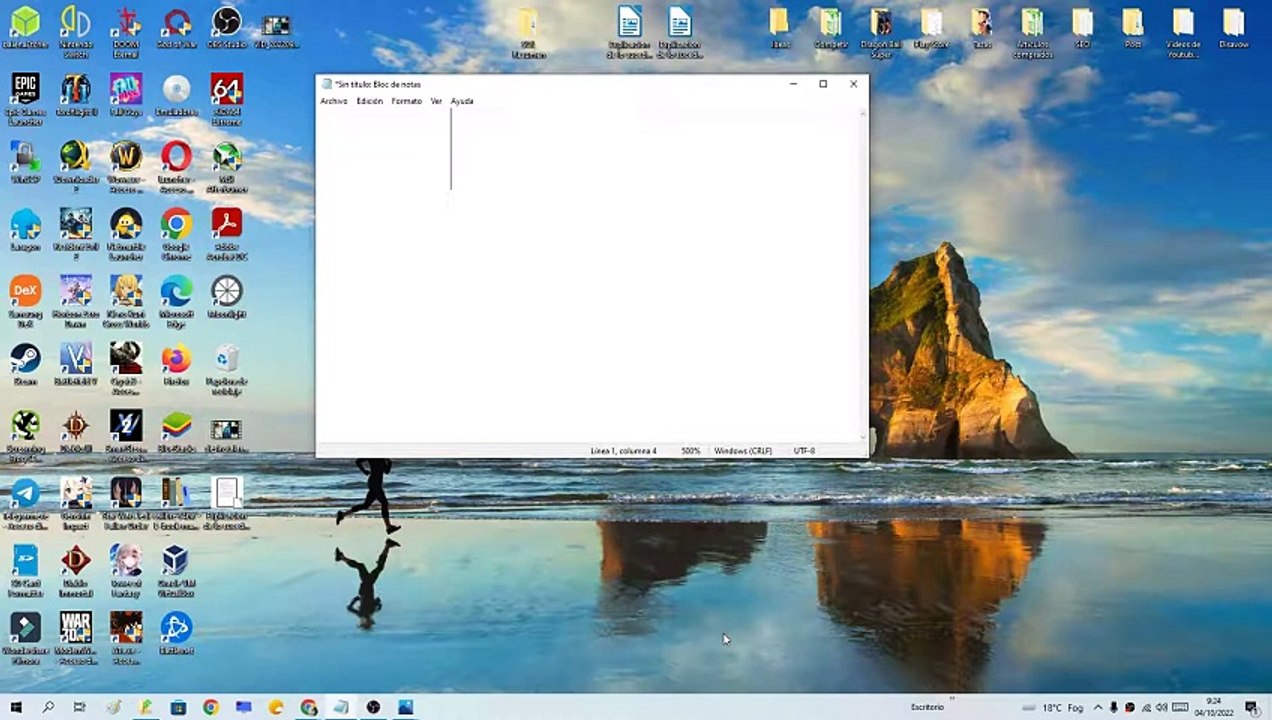This screenshot has width=1272, height=720.
Task: Open Microsoft Store from taskbar
Action: click(x=178, y=707)
